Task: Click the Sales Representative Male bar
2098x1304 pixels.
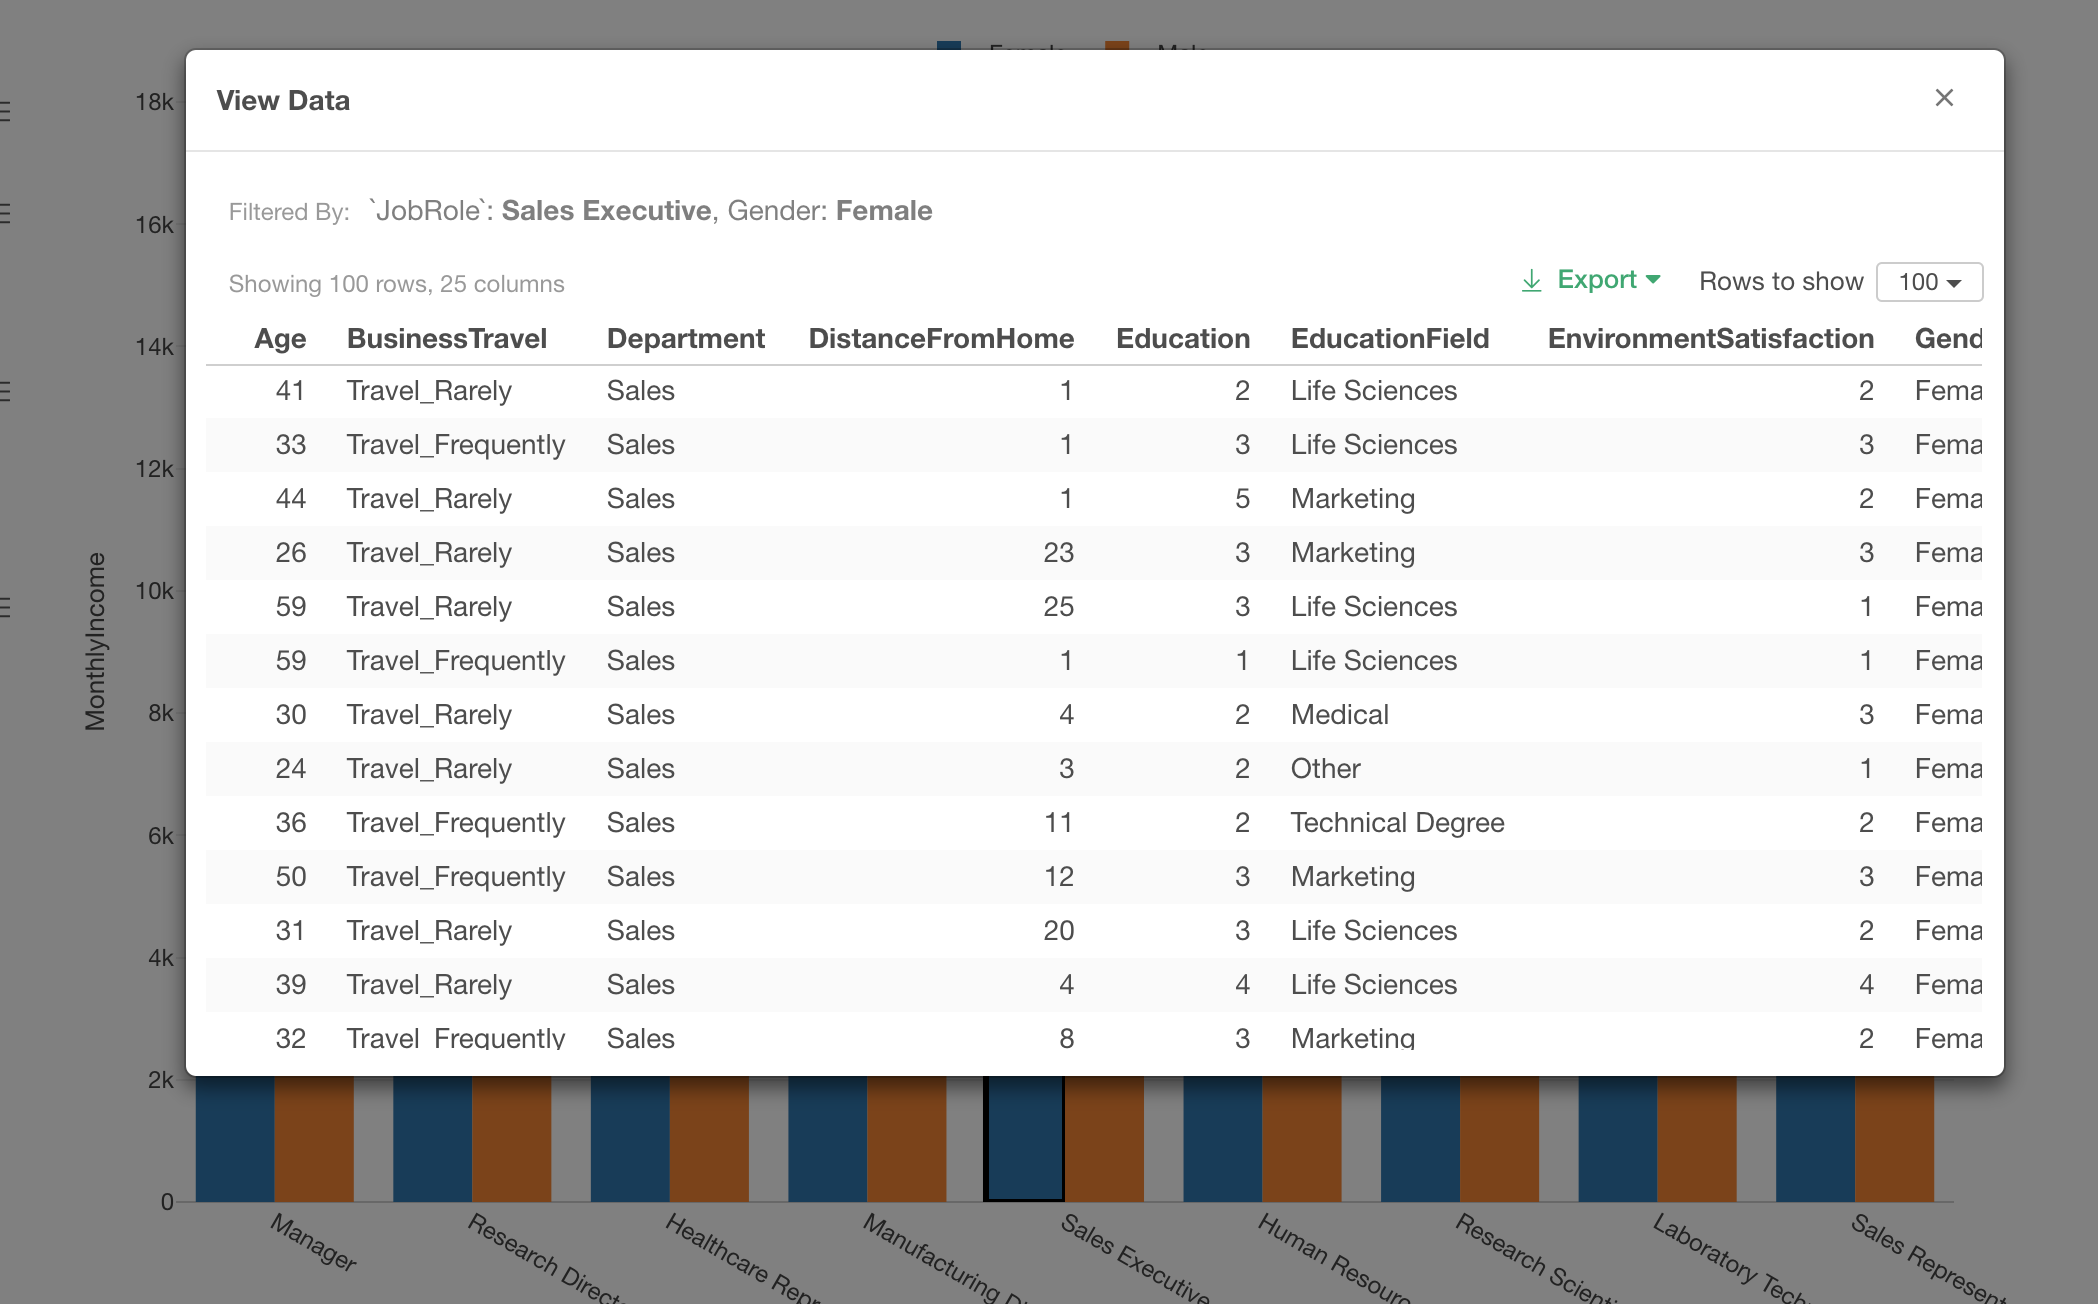Action: click(x=1894, y=1138)
